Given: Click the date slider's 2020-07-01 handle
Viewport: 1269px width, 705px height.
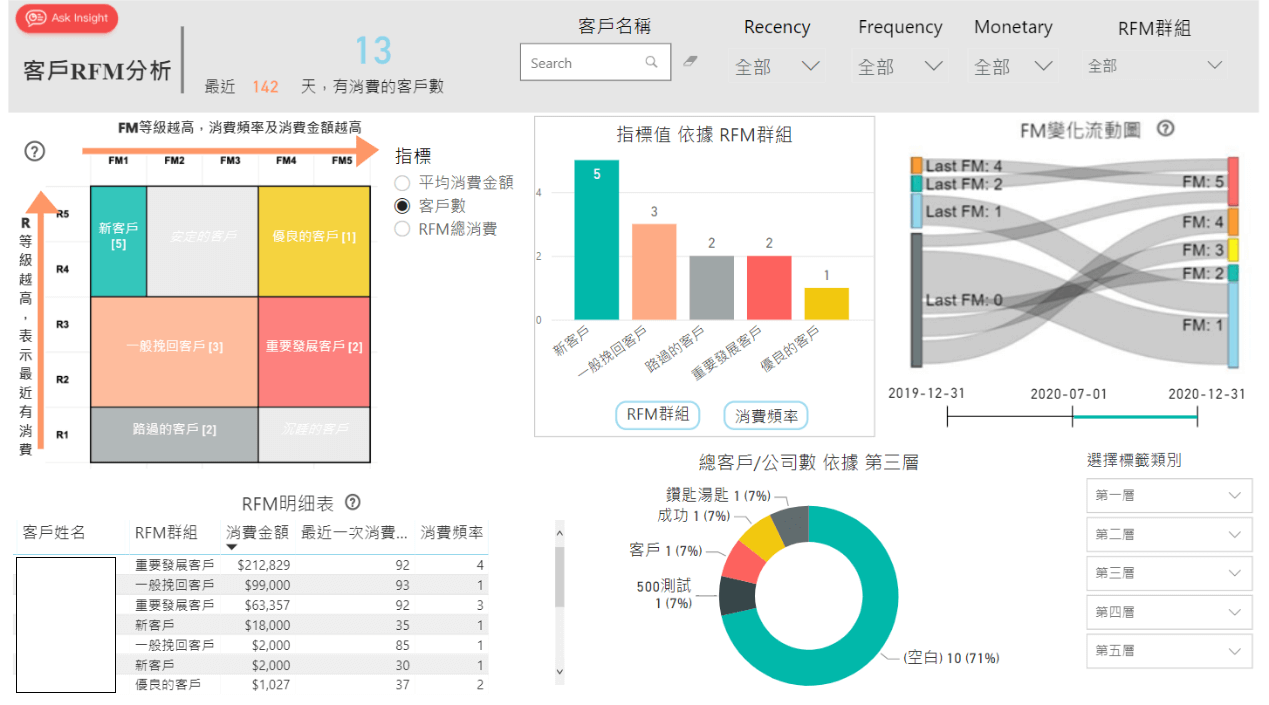Looking at the screenshot, I should coord(1072,418).
